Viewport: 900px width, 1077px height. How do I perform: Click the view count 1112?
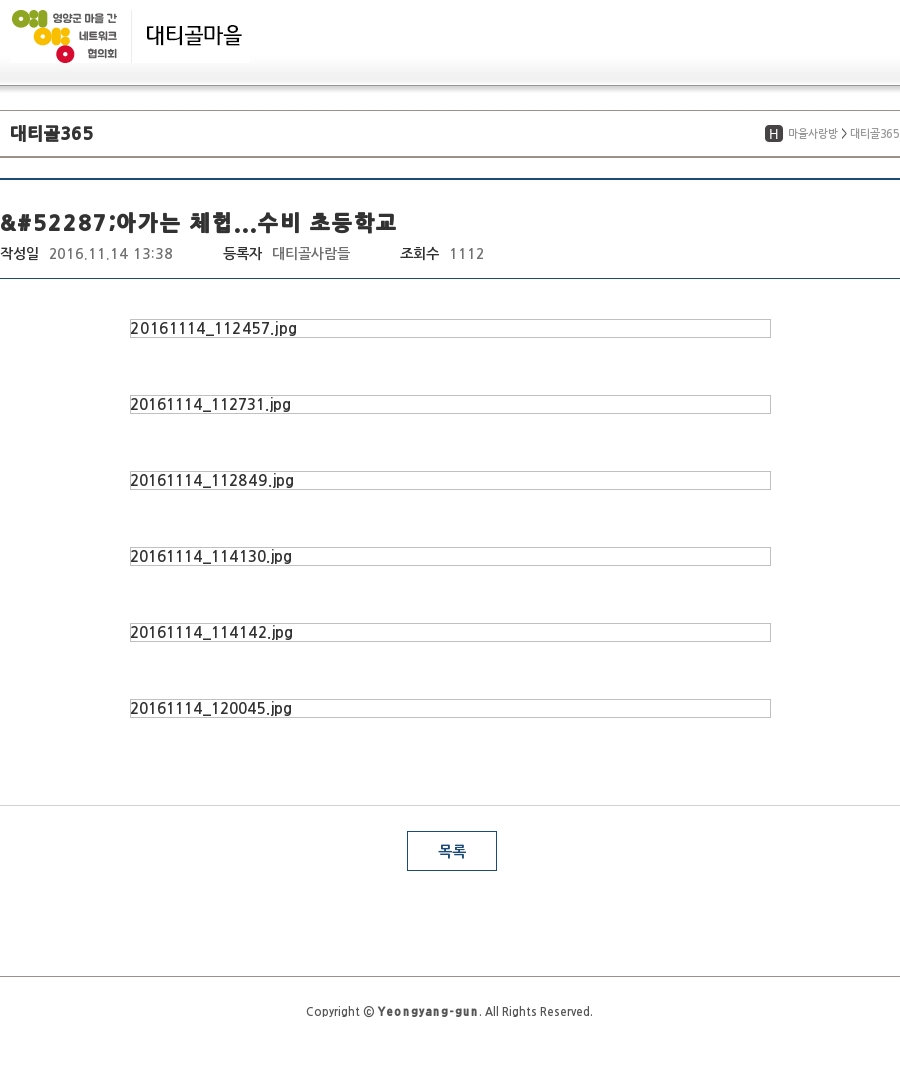[x=466, y=254]
